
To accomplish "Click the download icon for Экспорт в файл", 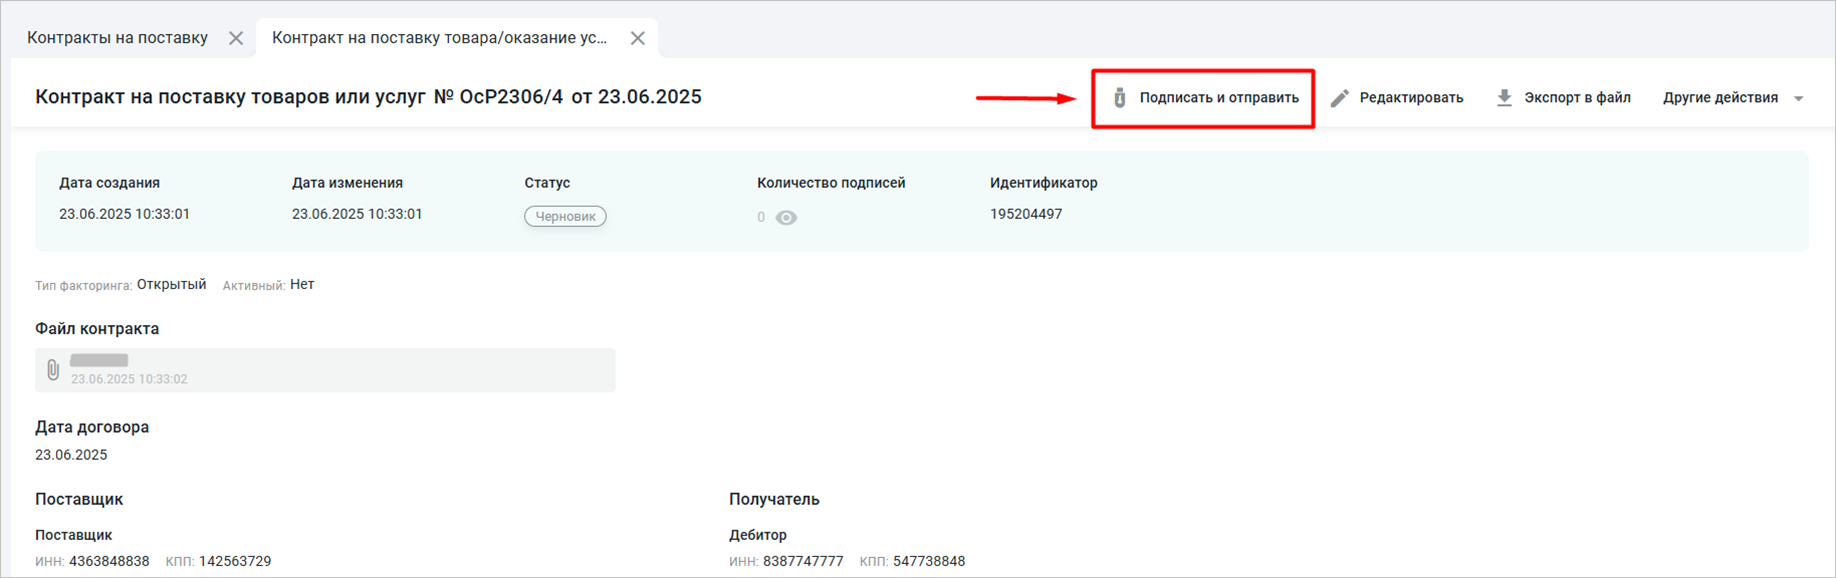I will click(1504, 98).
